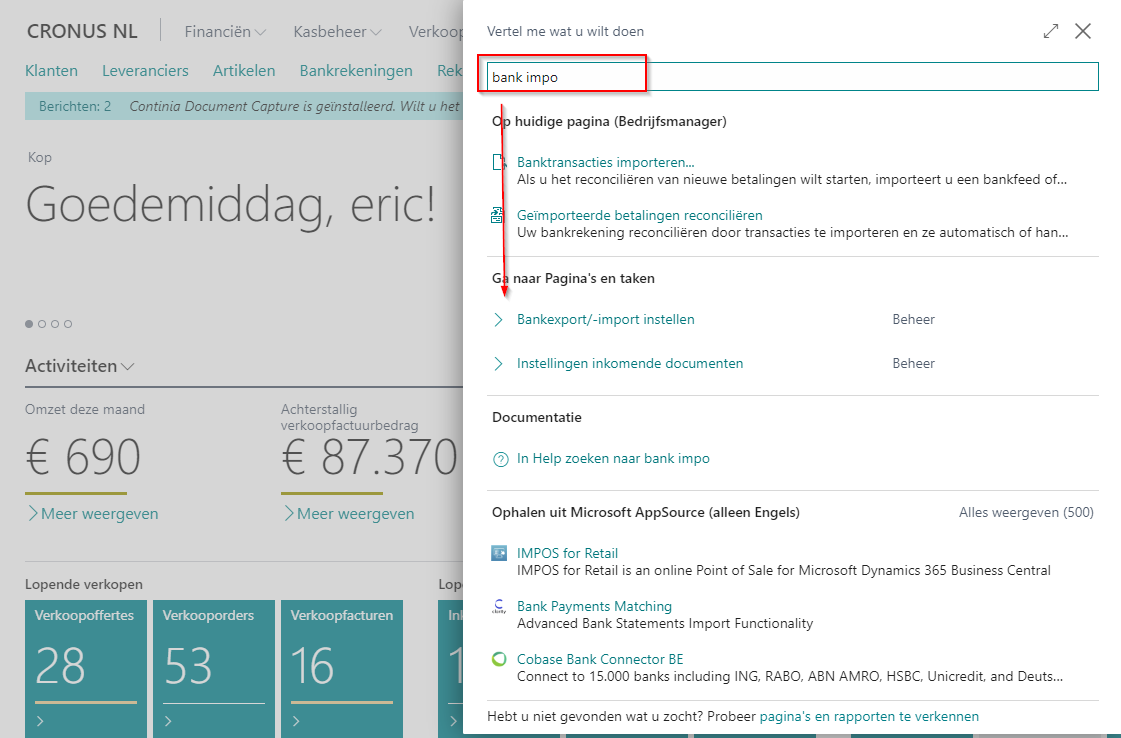Click pagina's en rapporten te verkennen link
The height and width of the screenshot is (738, 1121).
click(869, 716)
